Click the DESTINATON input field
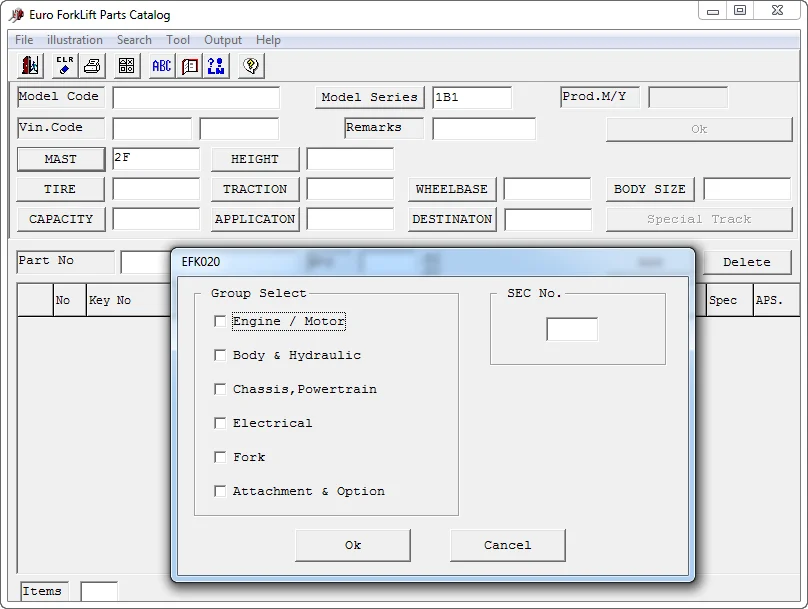This screenshot has height=609, width=808. click(548, 219)
